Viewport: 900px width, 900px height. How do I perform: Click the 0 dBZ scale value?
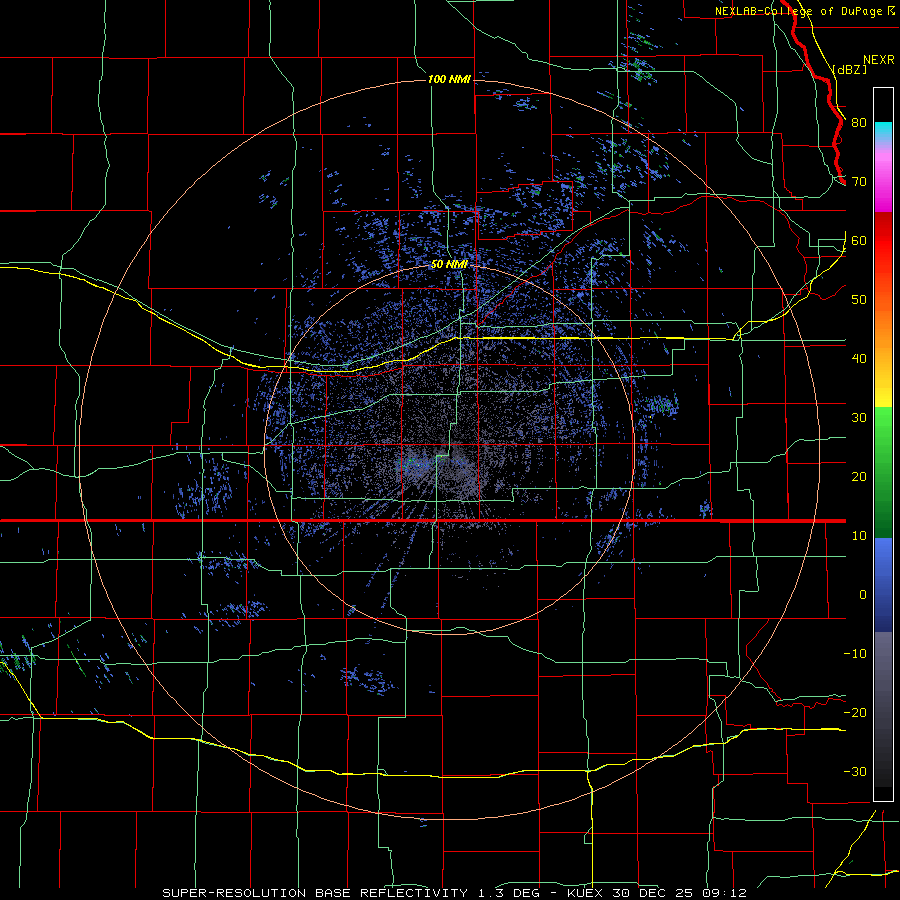pyautogui.click(x=863, y=595)
